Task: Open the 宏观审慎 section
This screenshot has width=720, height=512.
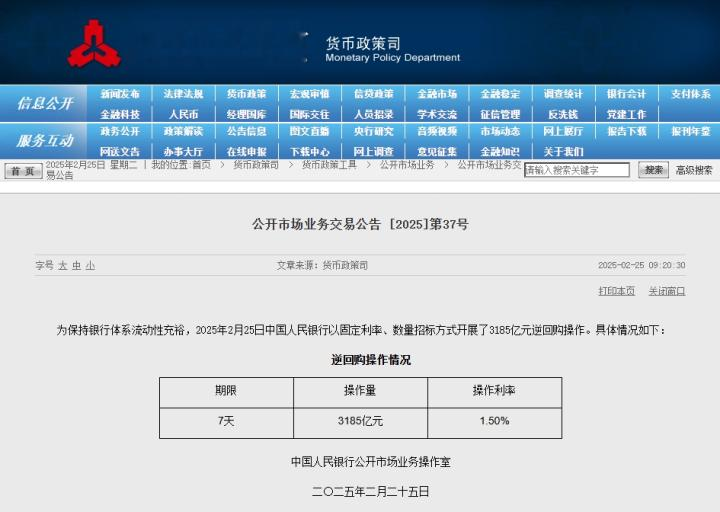Action: coord(310,94)
